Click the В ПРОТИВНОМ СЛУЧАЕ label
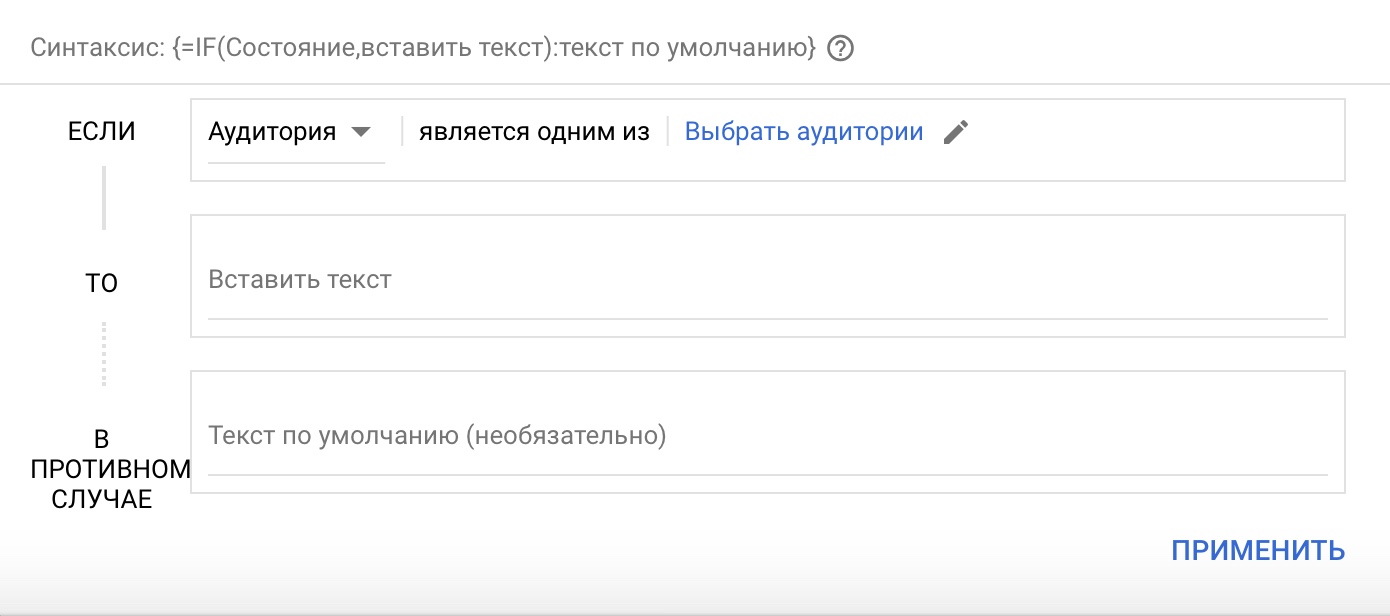The image size is (1390, 616). [x=101, y=469]
